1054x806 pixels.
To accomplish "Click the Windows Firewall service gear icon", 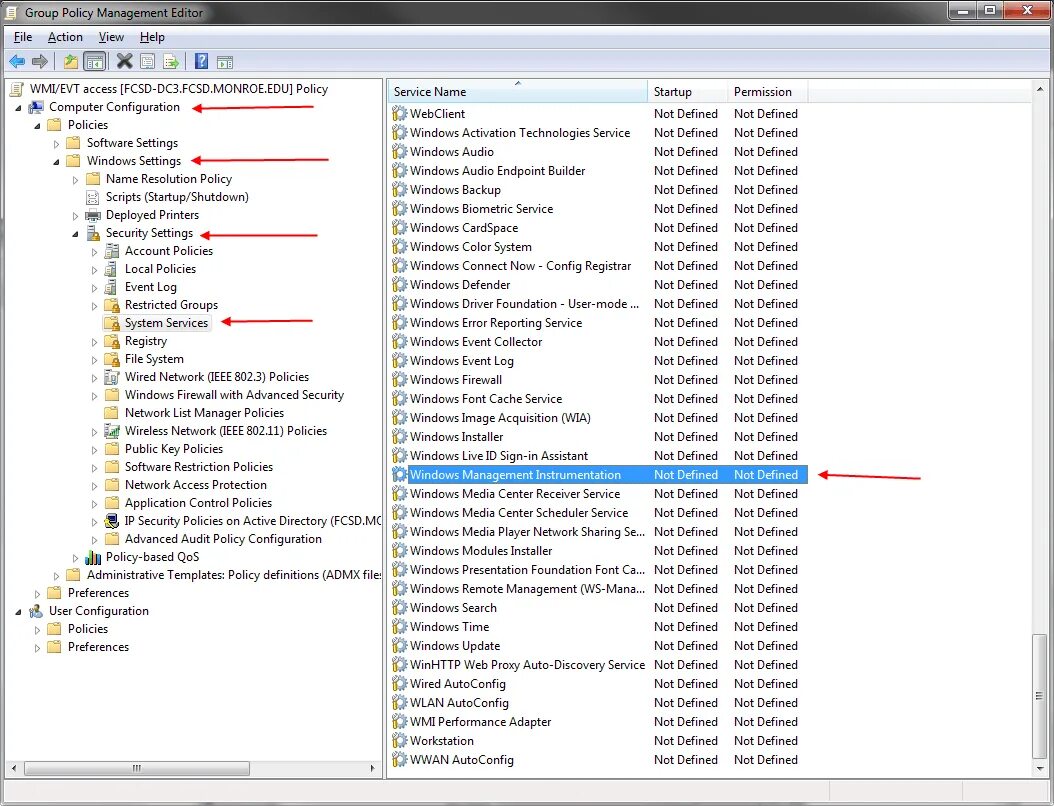I will click(x=399, y=380).
